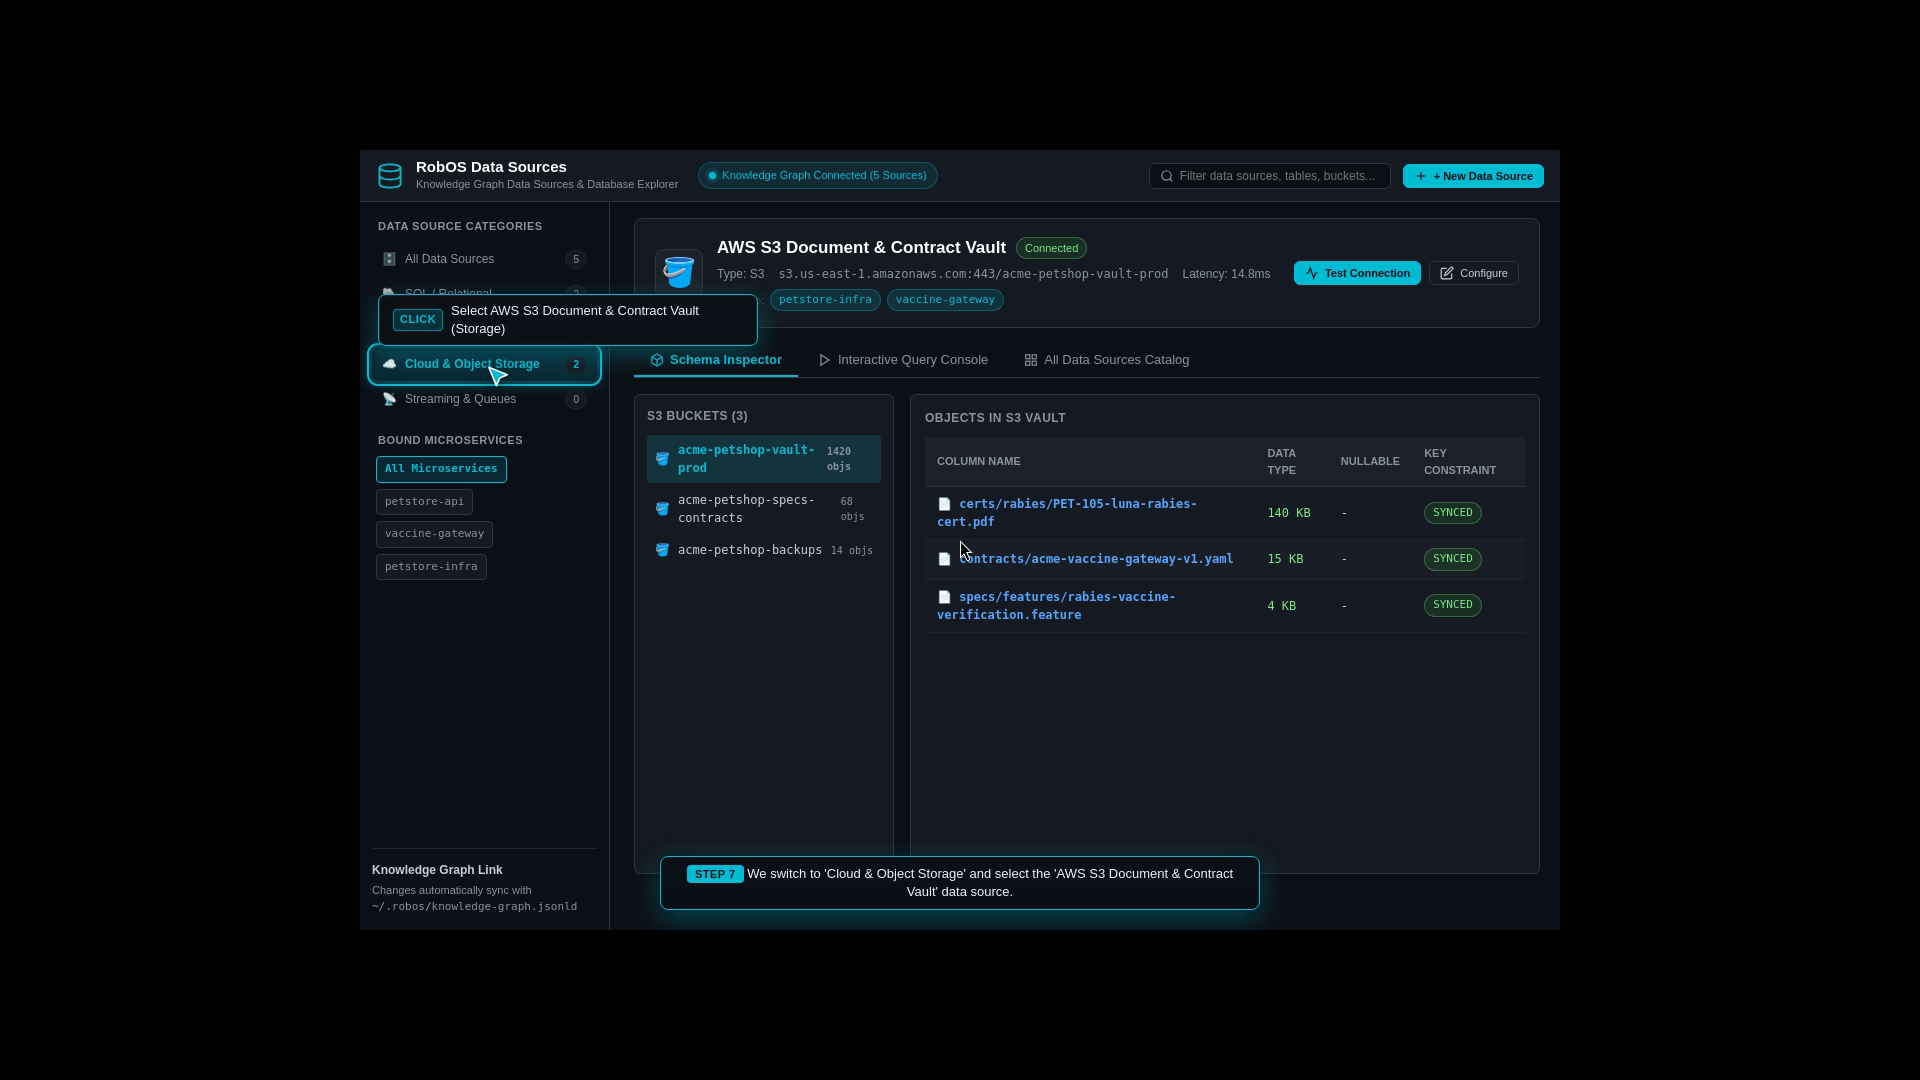
Task: Open specs/features/rabies-vaccine-verification.feature object
Action: click(x=1056, y=606)
